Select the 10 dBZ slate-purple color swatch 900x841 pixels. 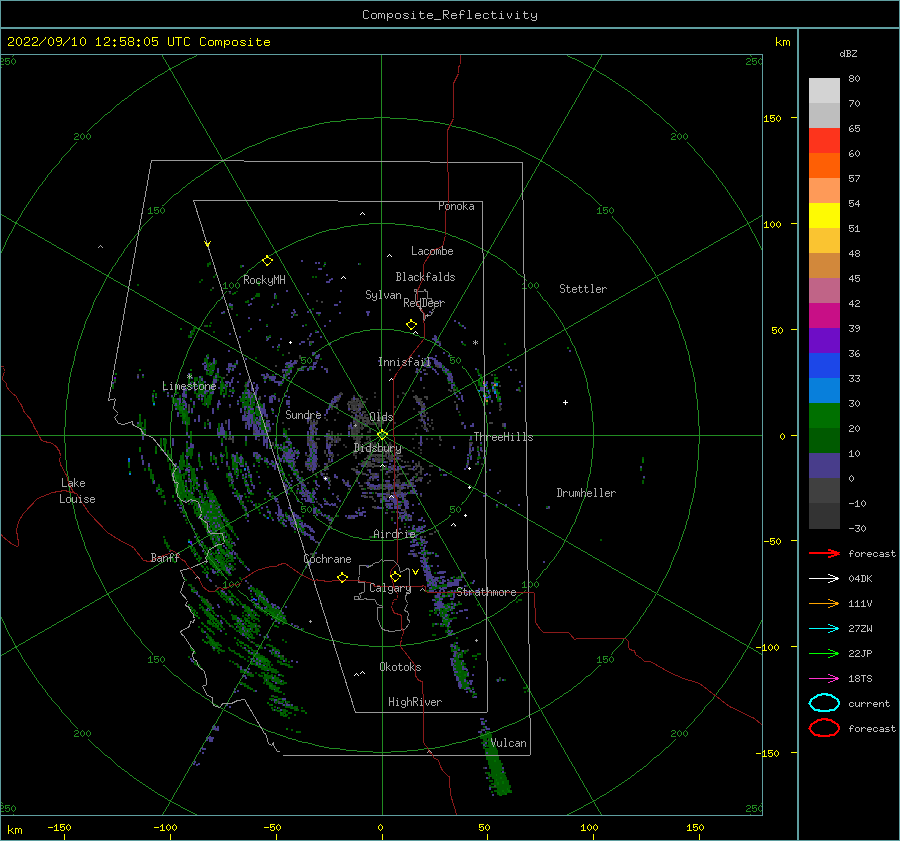[824, 465]
